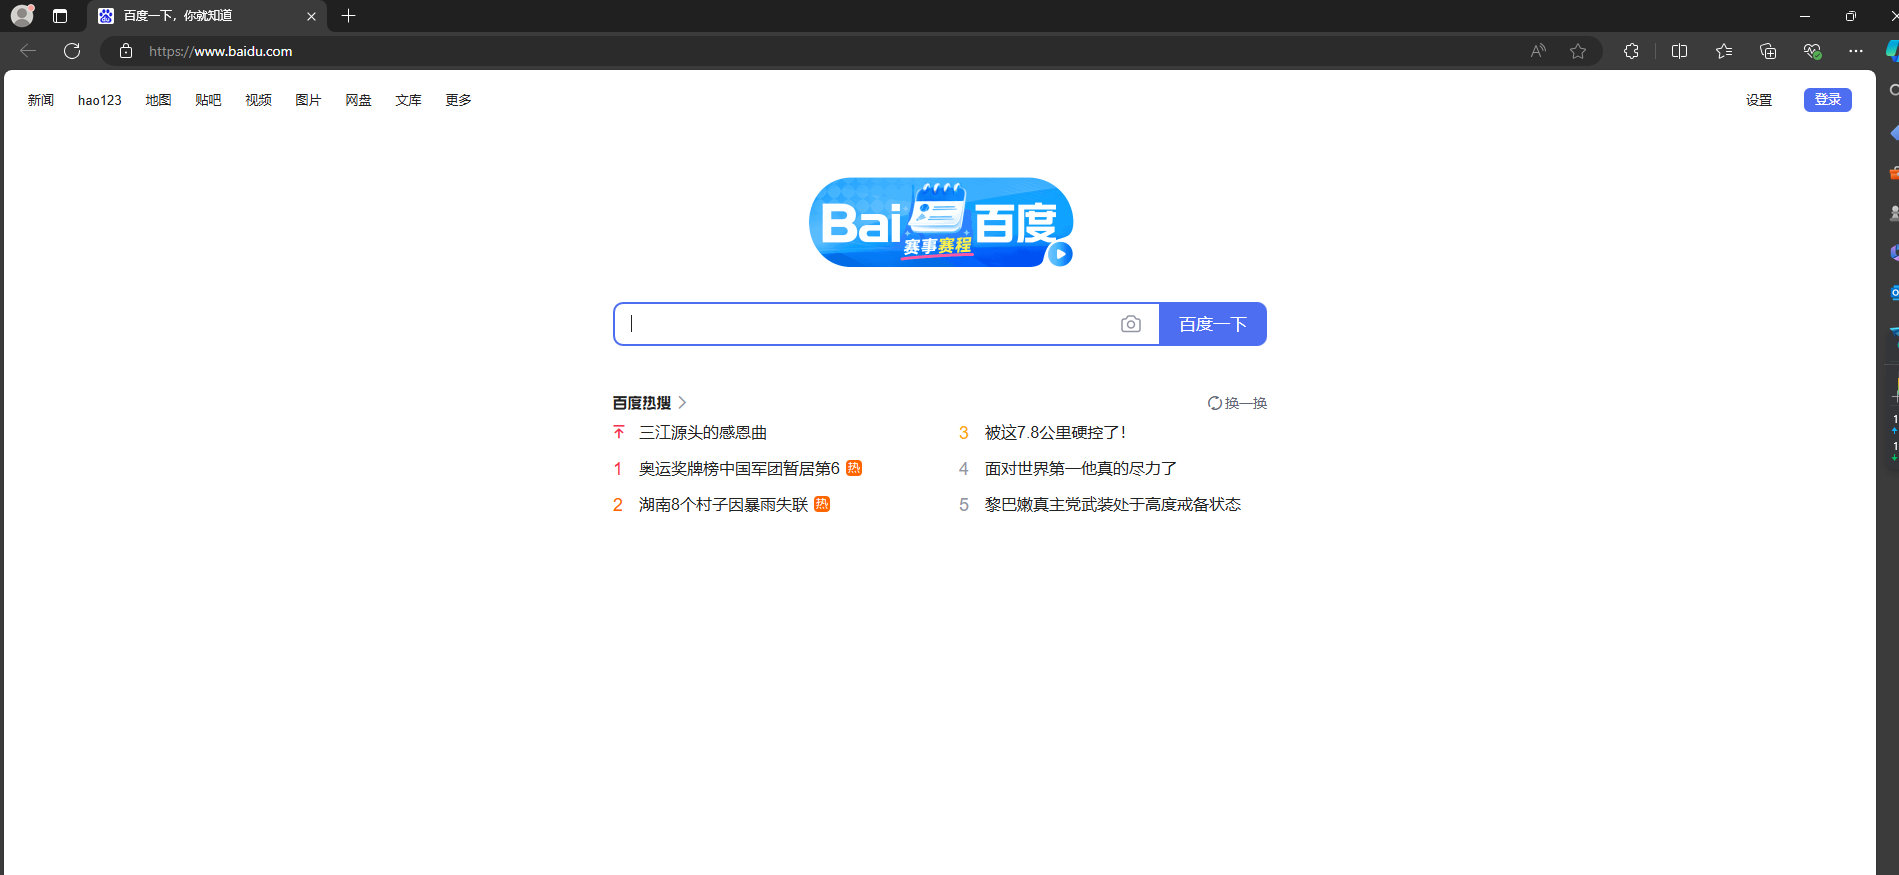Open new tab with plus button

pos(348,16)
